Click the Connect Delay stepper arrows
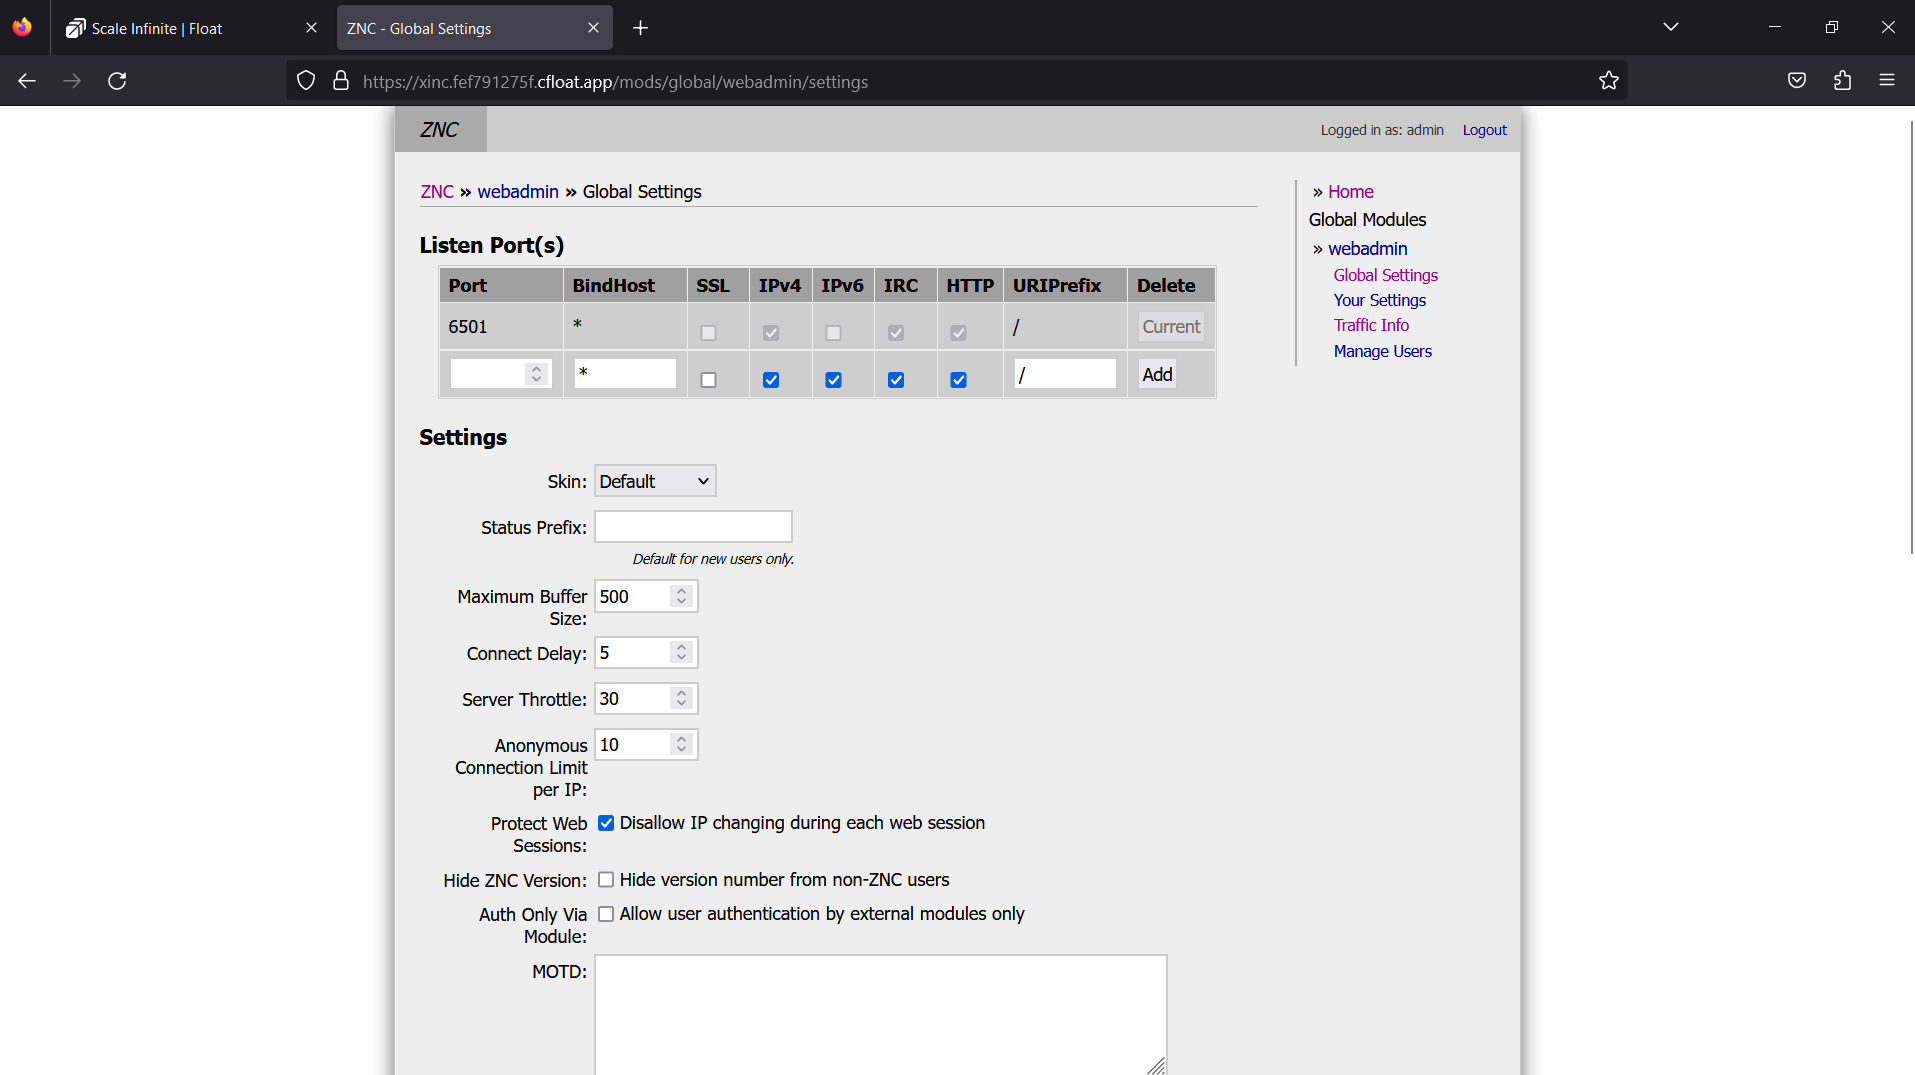1915x1075 pixels. pyautogui.click(x=682, y=653)
